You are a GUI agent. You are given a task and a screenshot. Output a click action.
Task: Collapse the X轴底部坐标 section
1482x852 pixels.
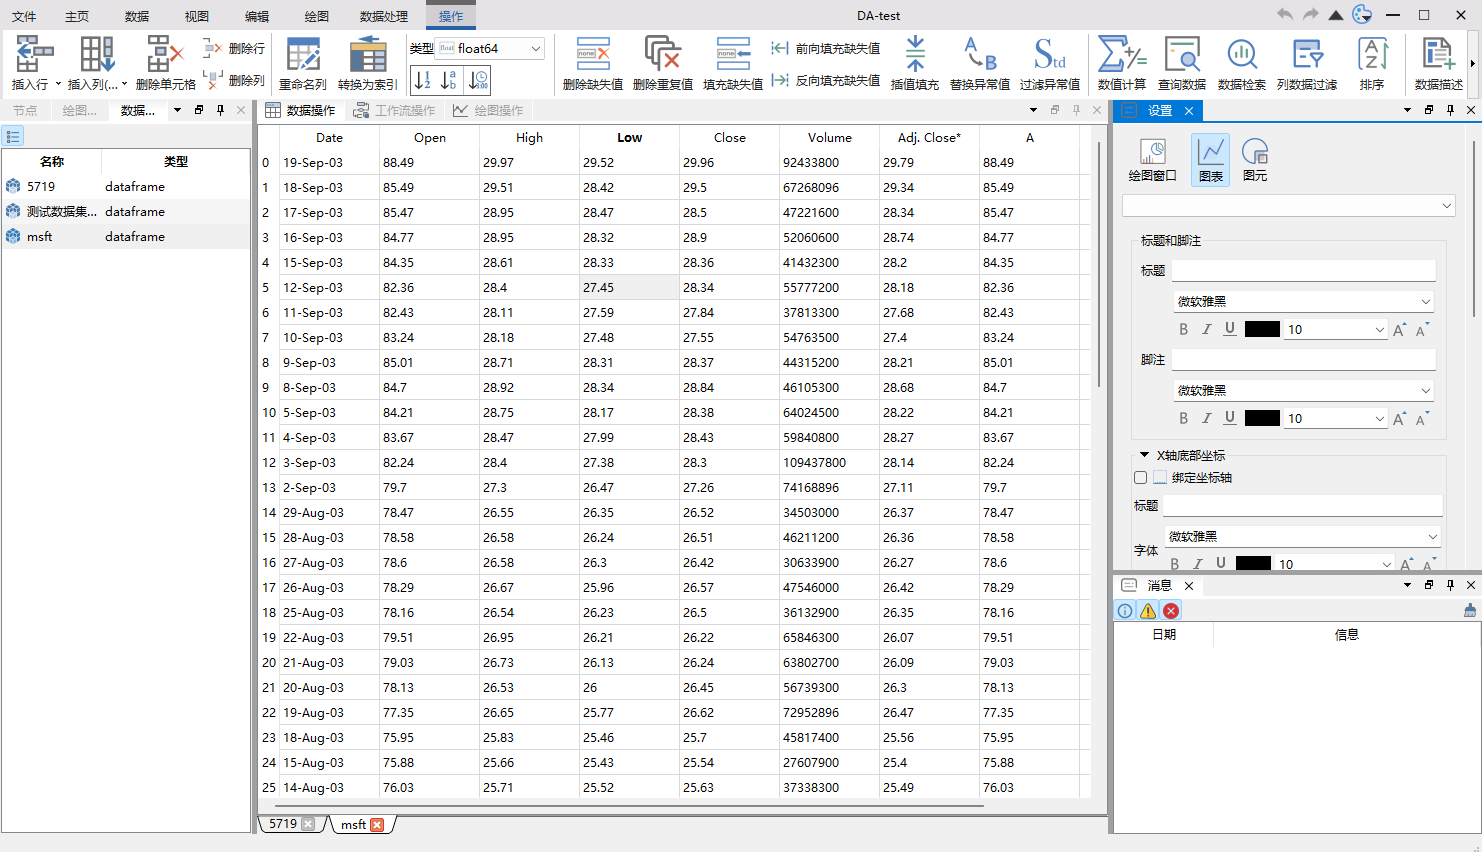[1145, 455]
